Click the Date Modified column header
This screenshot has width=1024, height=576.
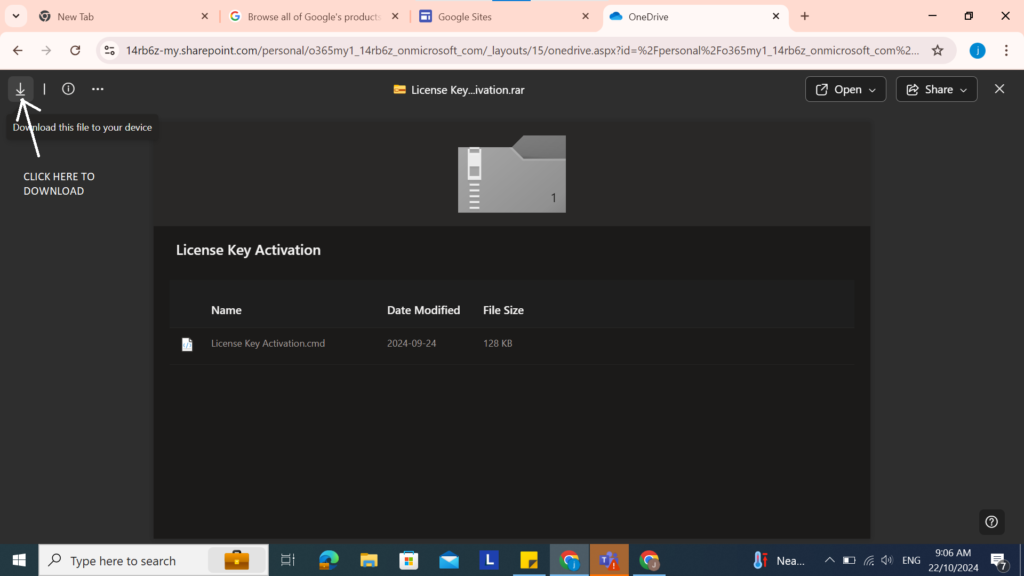[x=423, y=310]
